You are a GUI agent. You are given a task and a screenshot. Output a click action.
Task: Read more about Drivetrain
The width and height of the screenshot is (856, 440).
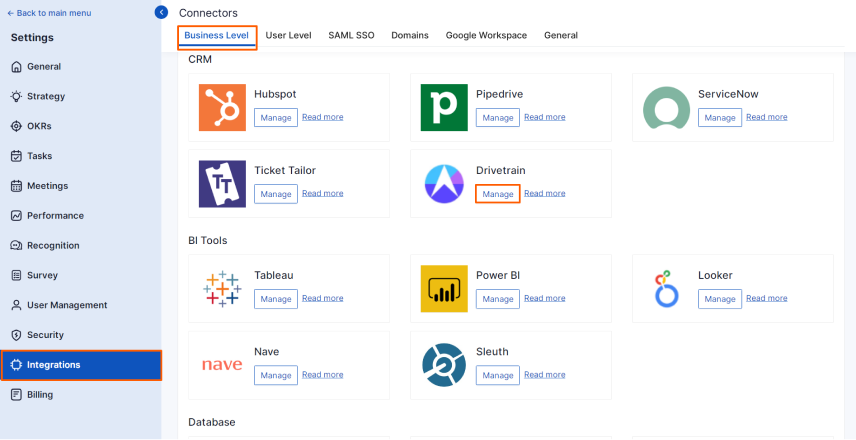click(x=545, y=193)
